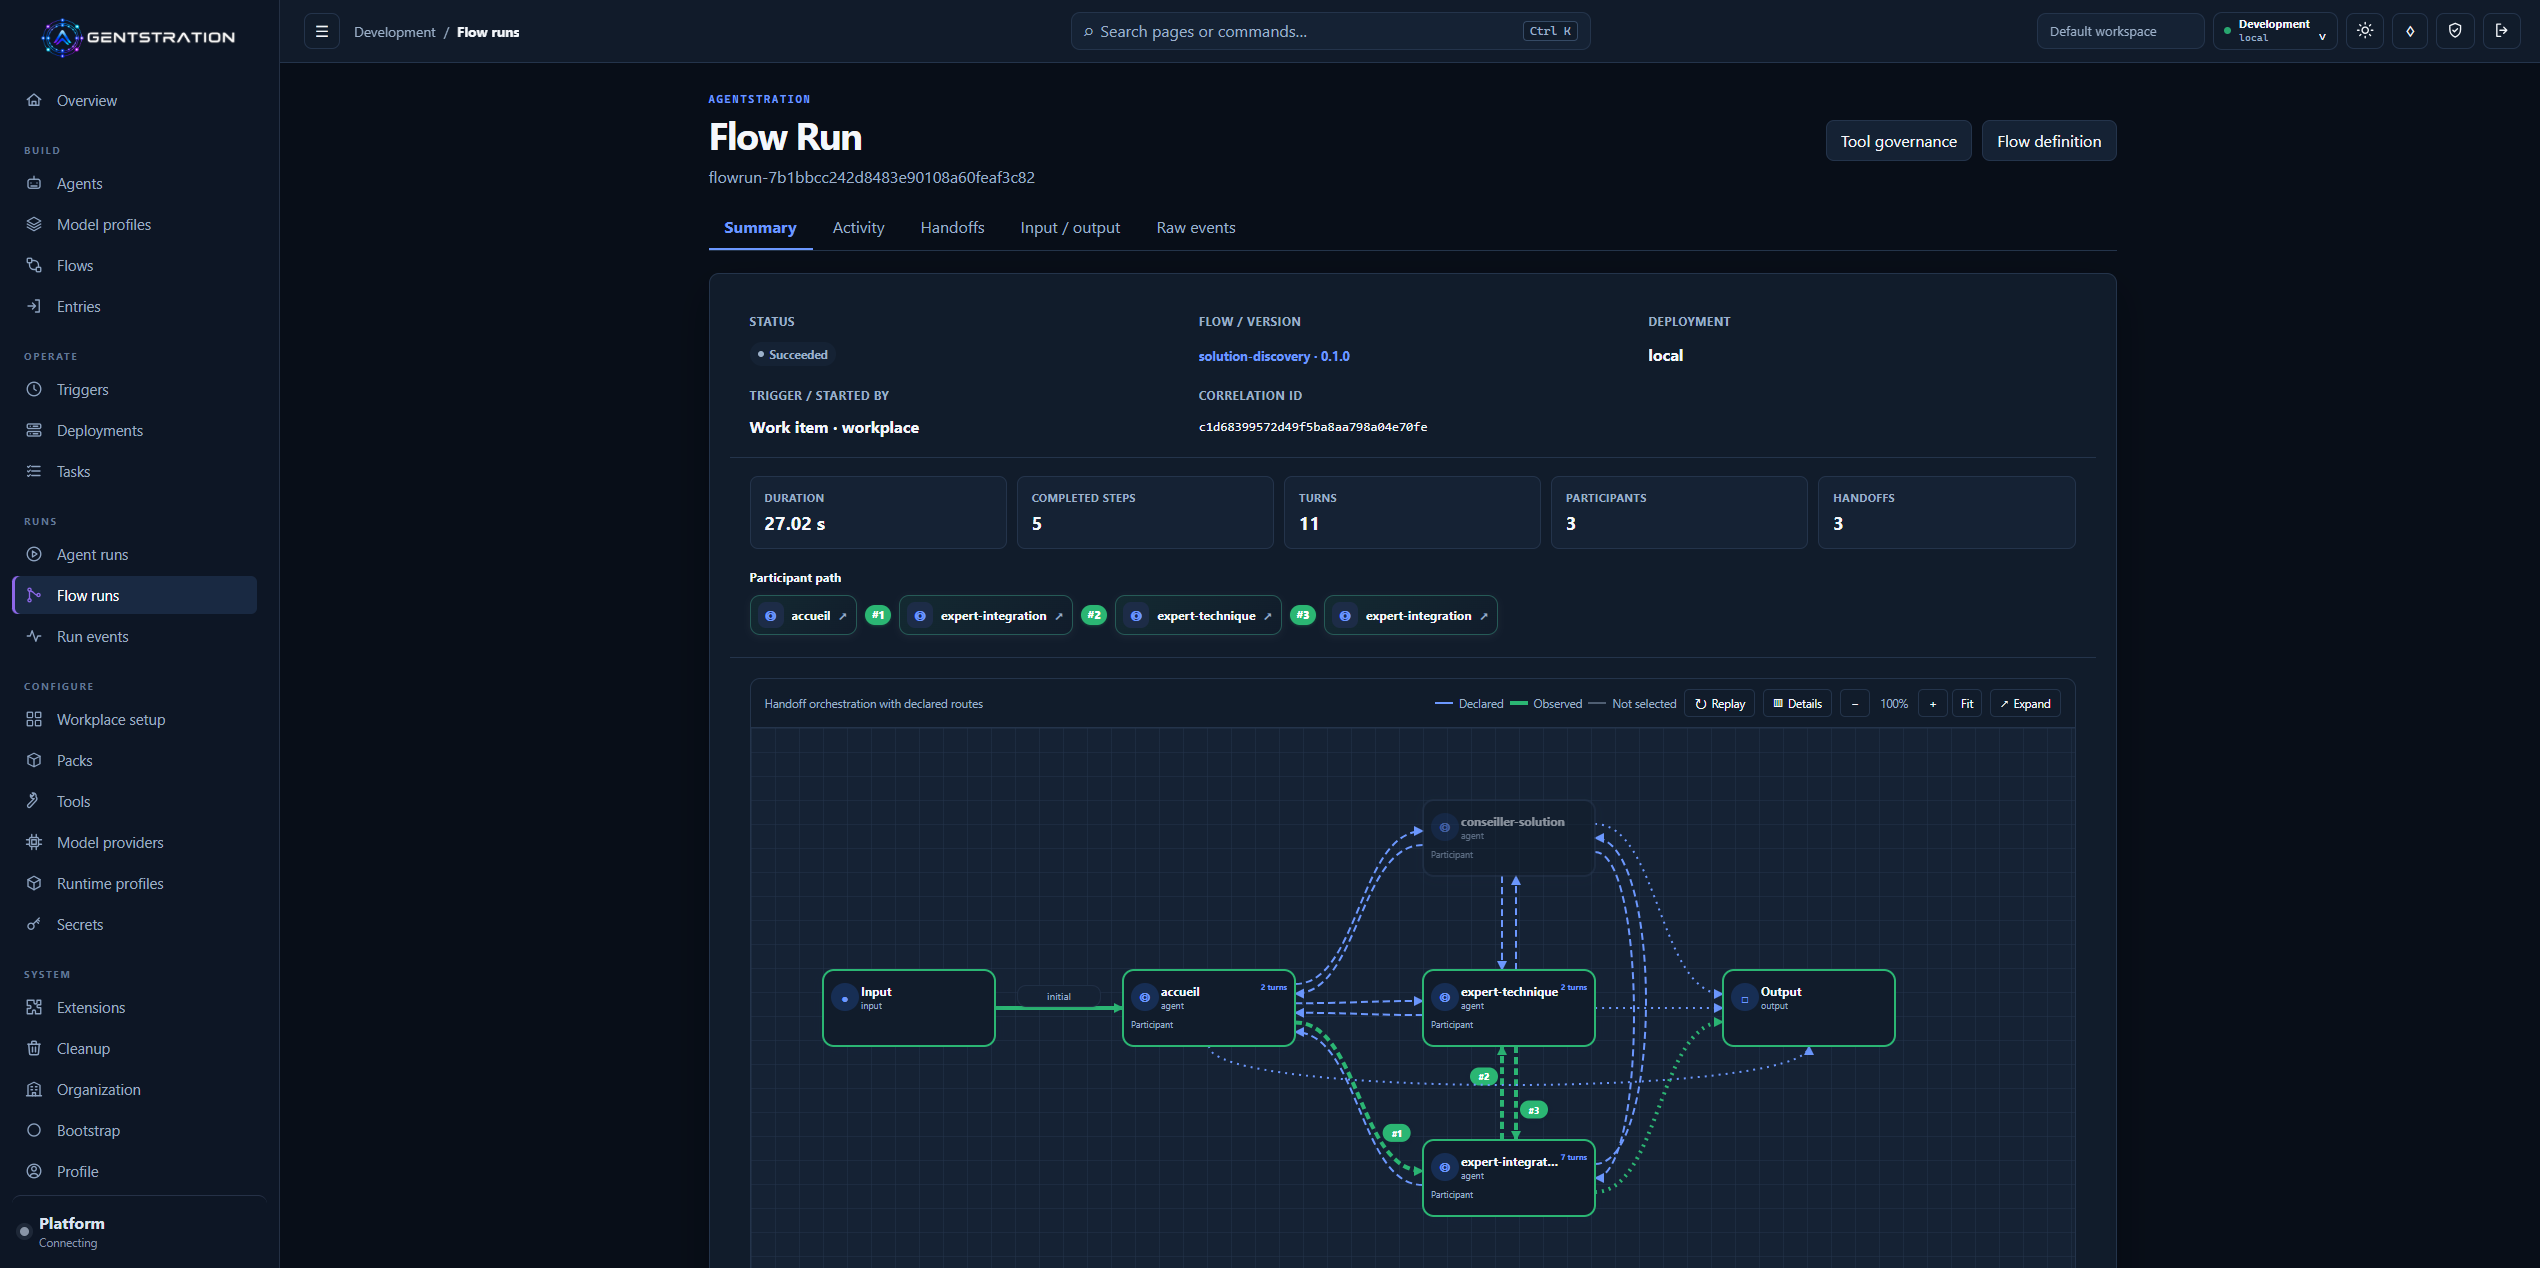Toggle the graph Details panel
The image size is (2540, 1268).
[1798, 704]
